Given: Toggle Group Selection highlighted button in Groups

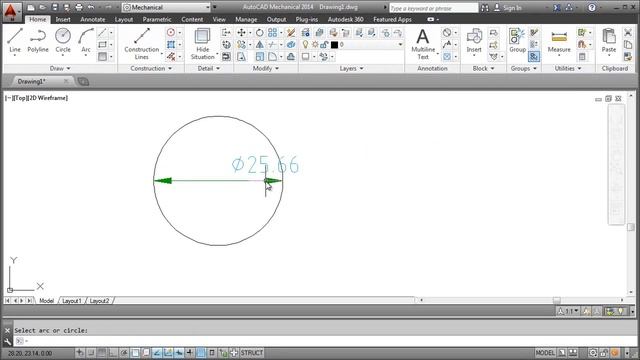Looking at the screenshot, I should tap(533, 56).
